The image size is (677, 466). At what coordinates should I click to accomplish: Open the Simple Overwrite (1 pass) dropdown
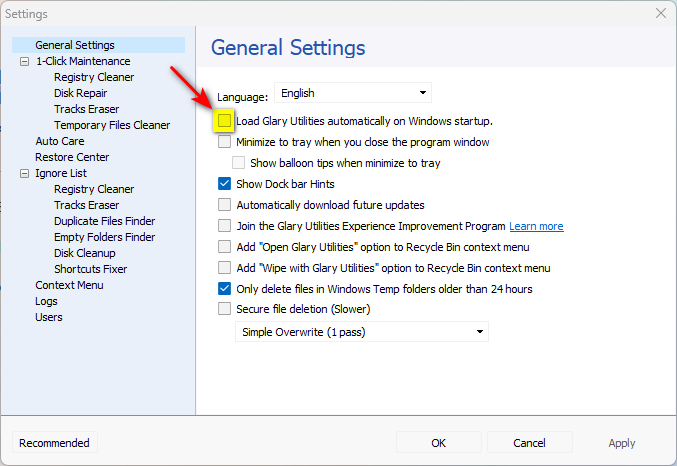362,332
